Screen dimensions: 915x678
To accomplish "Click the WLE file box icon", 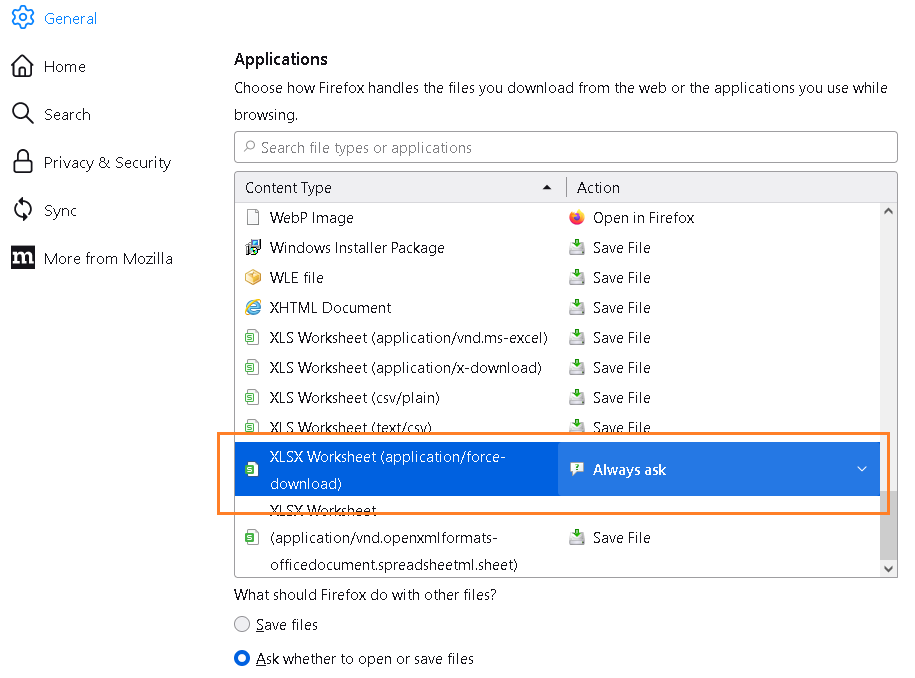I will click(x=253, y=278).
